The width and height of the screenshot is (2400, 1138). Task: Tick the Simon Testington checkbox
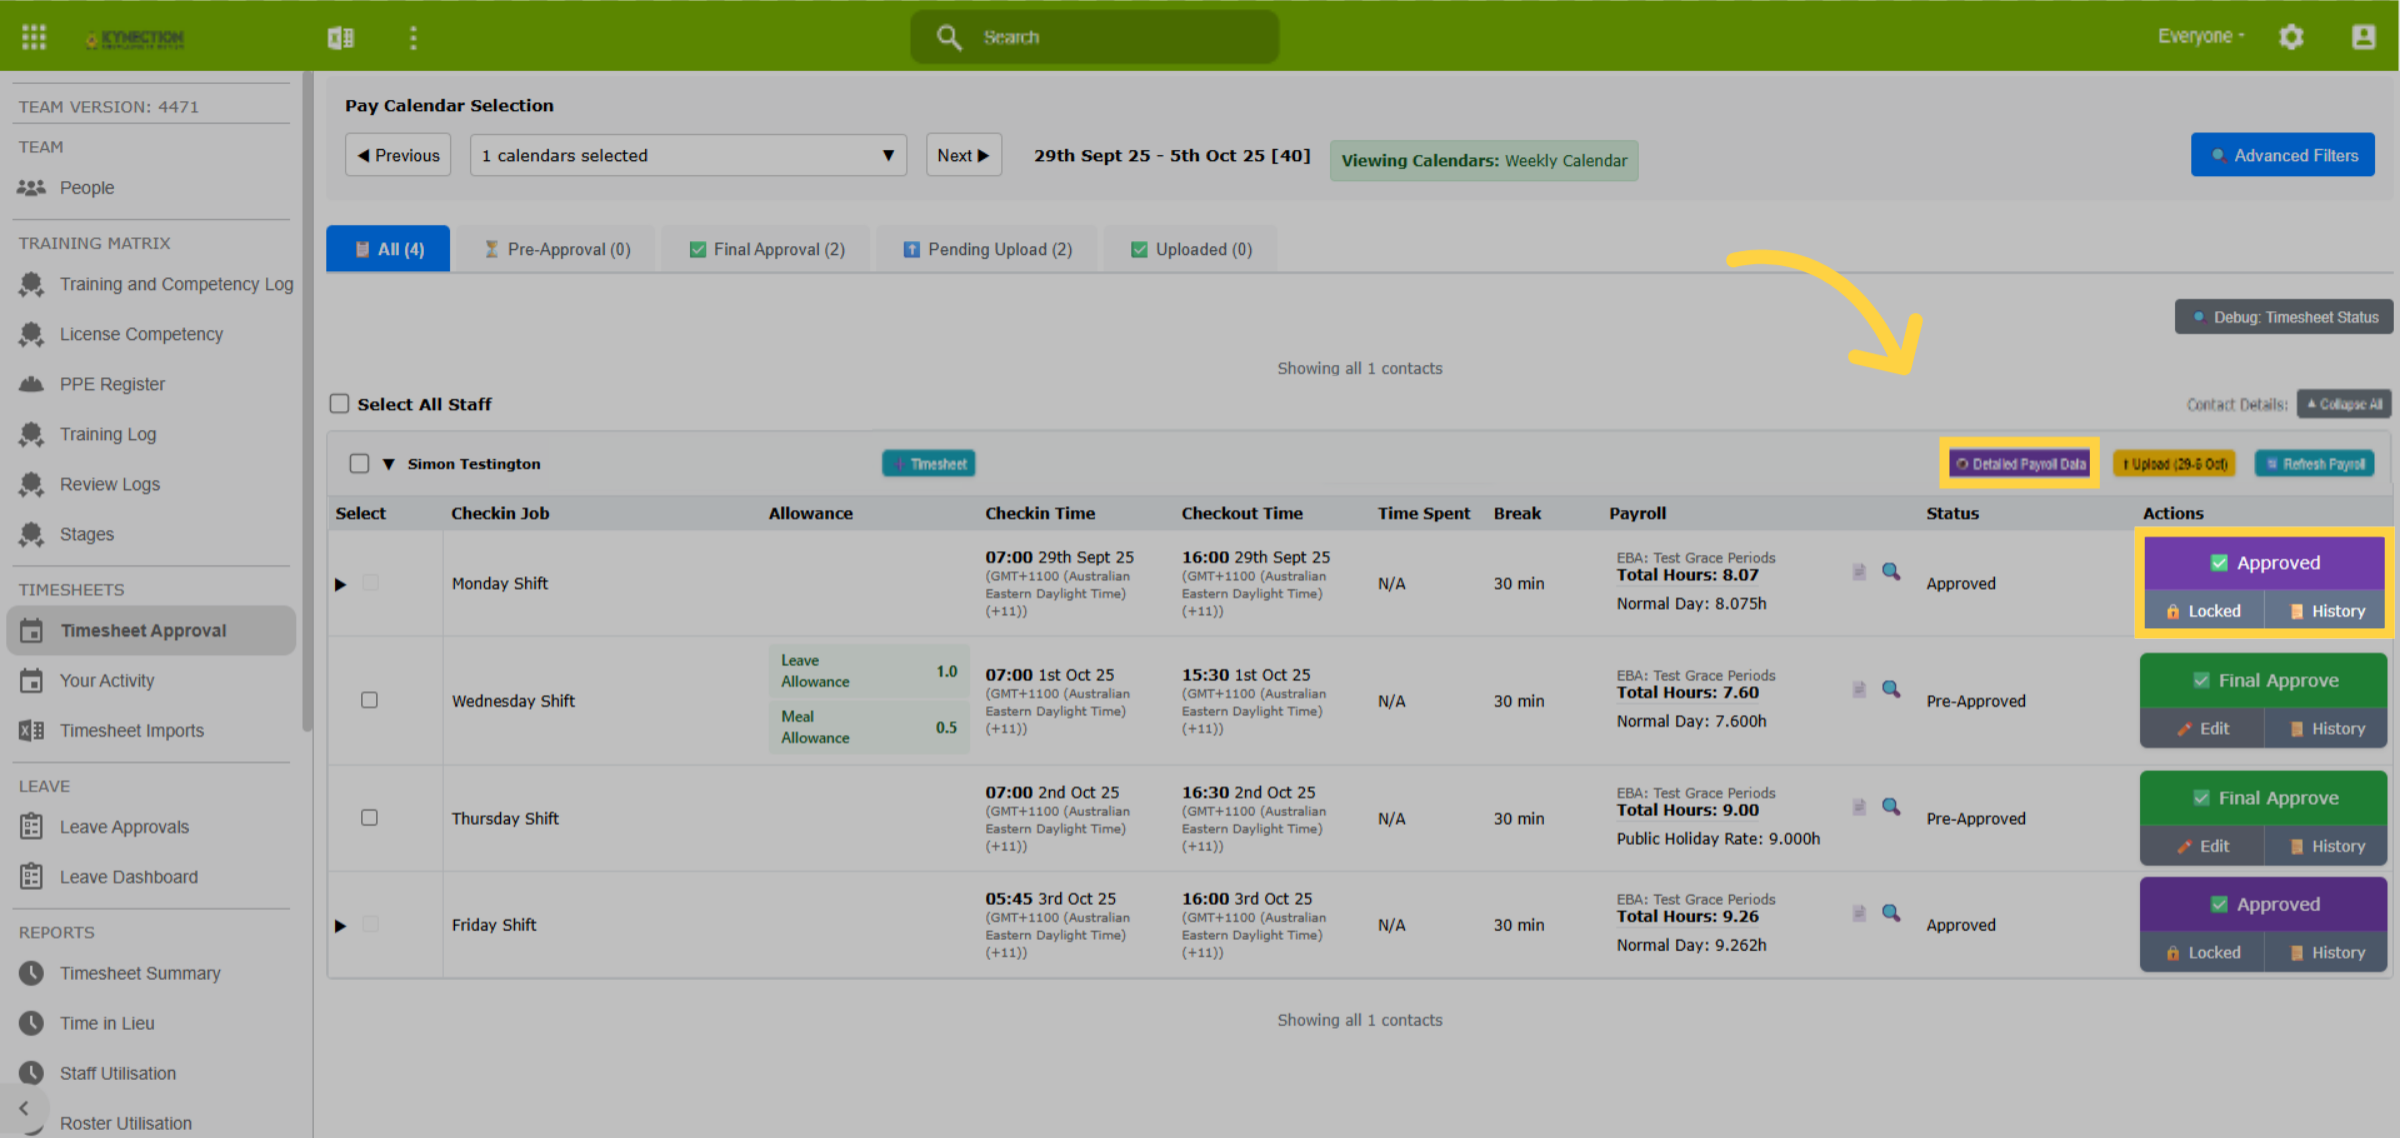coord(359,464)
